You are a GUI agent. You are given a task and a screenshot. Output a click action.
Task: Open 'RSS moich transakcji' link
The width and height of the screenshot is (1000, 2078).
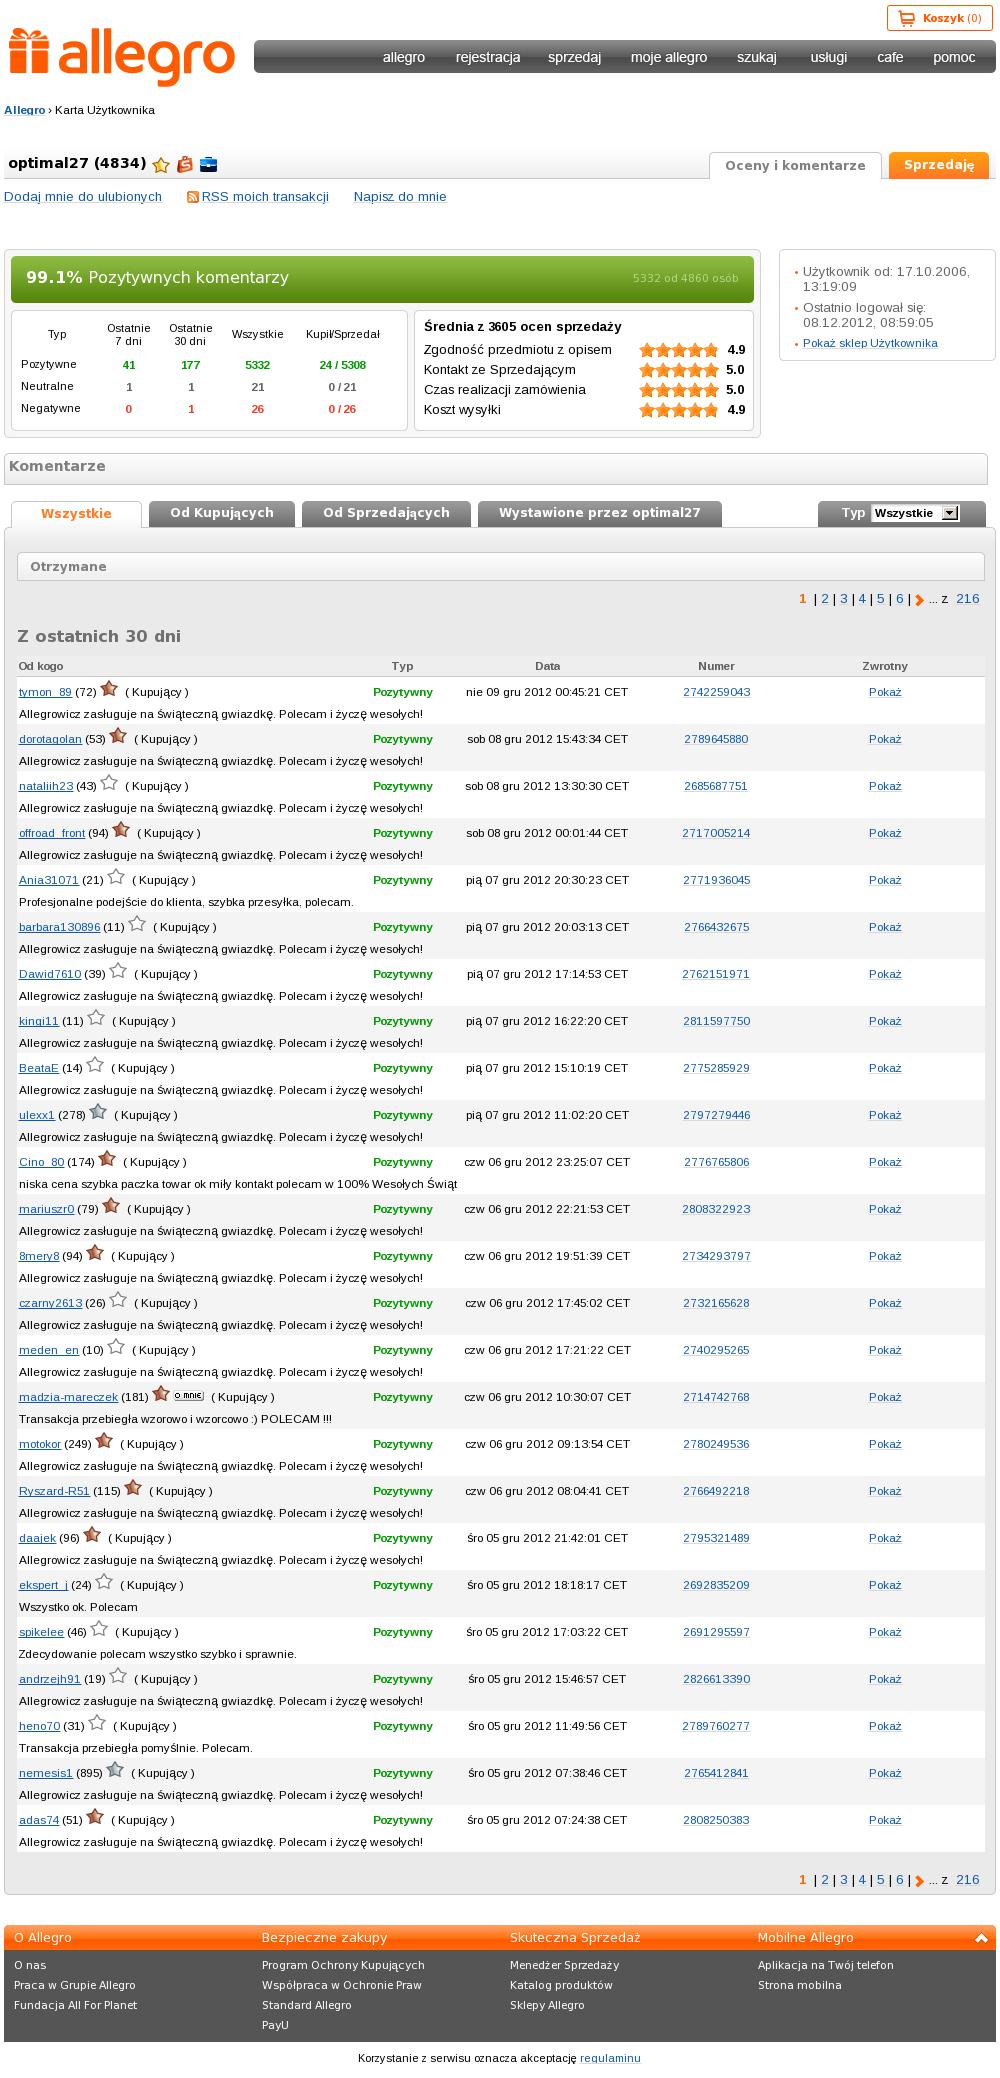[x=265, y=197]
